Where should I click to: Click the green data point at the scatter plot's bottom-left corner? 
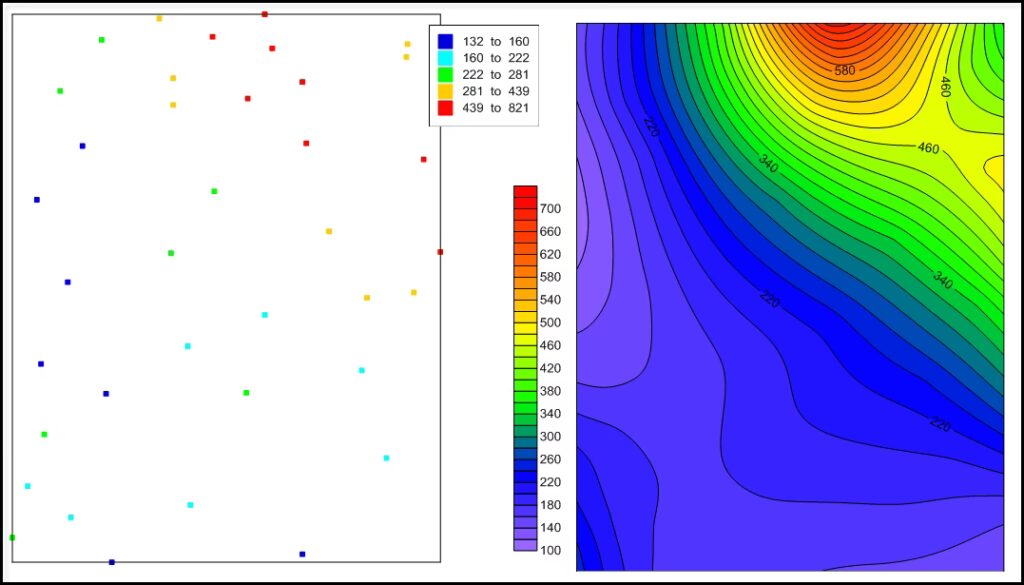[12, 537]
